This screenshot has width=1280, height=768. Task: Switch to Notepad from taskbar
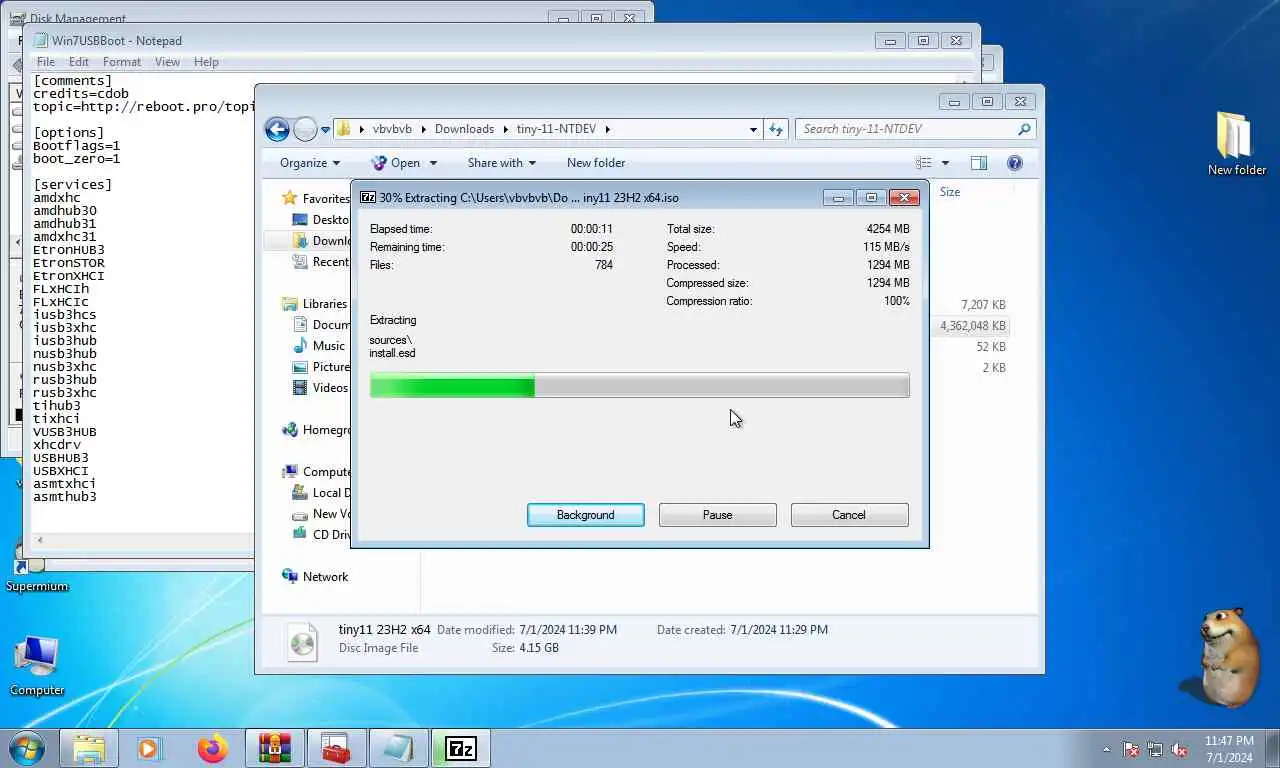pos(398,748)
